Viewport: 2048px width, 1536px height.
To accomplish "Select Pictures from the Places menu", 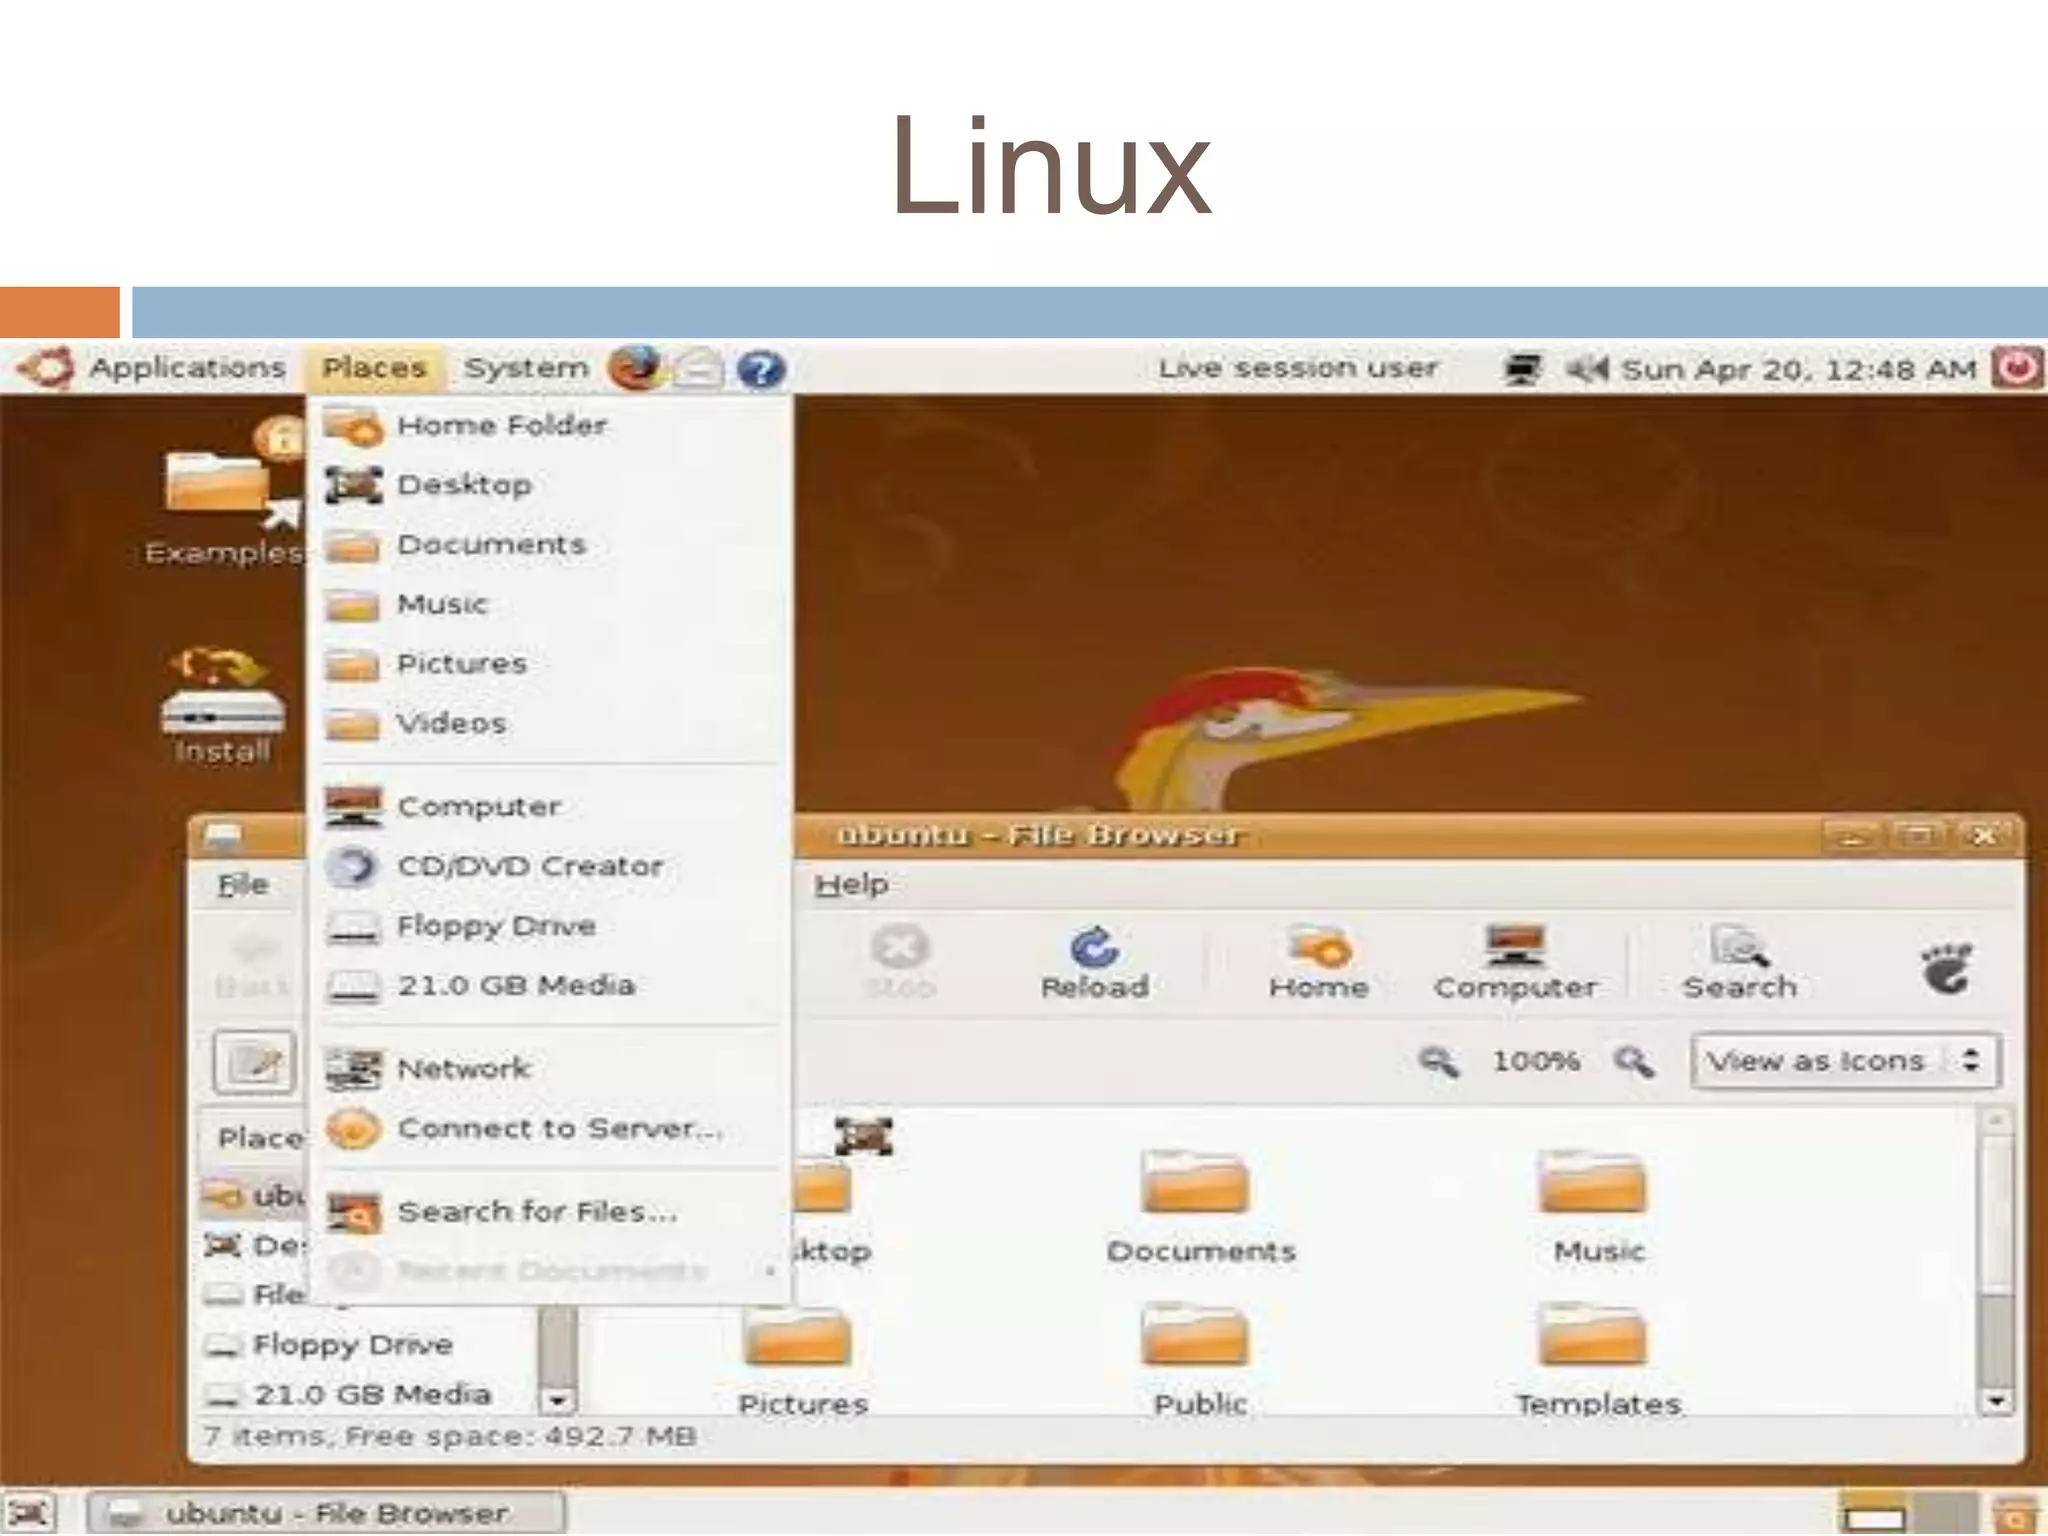I will [x=551, y=664].
